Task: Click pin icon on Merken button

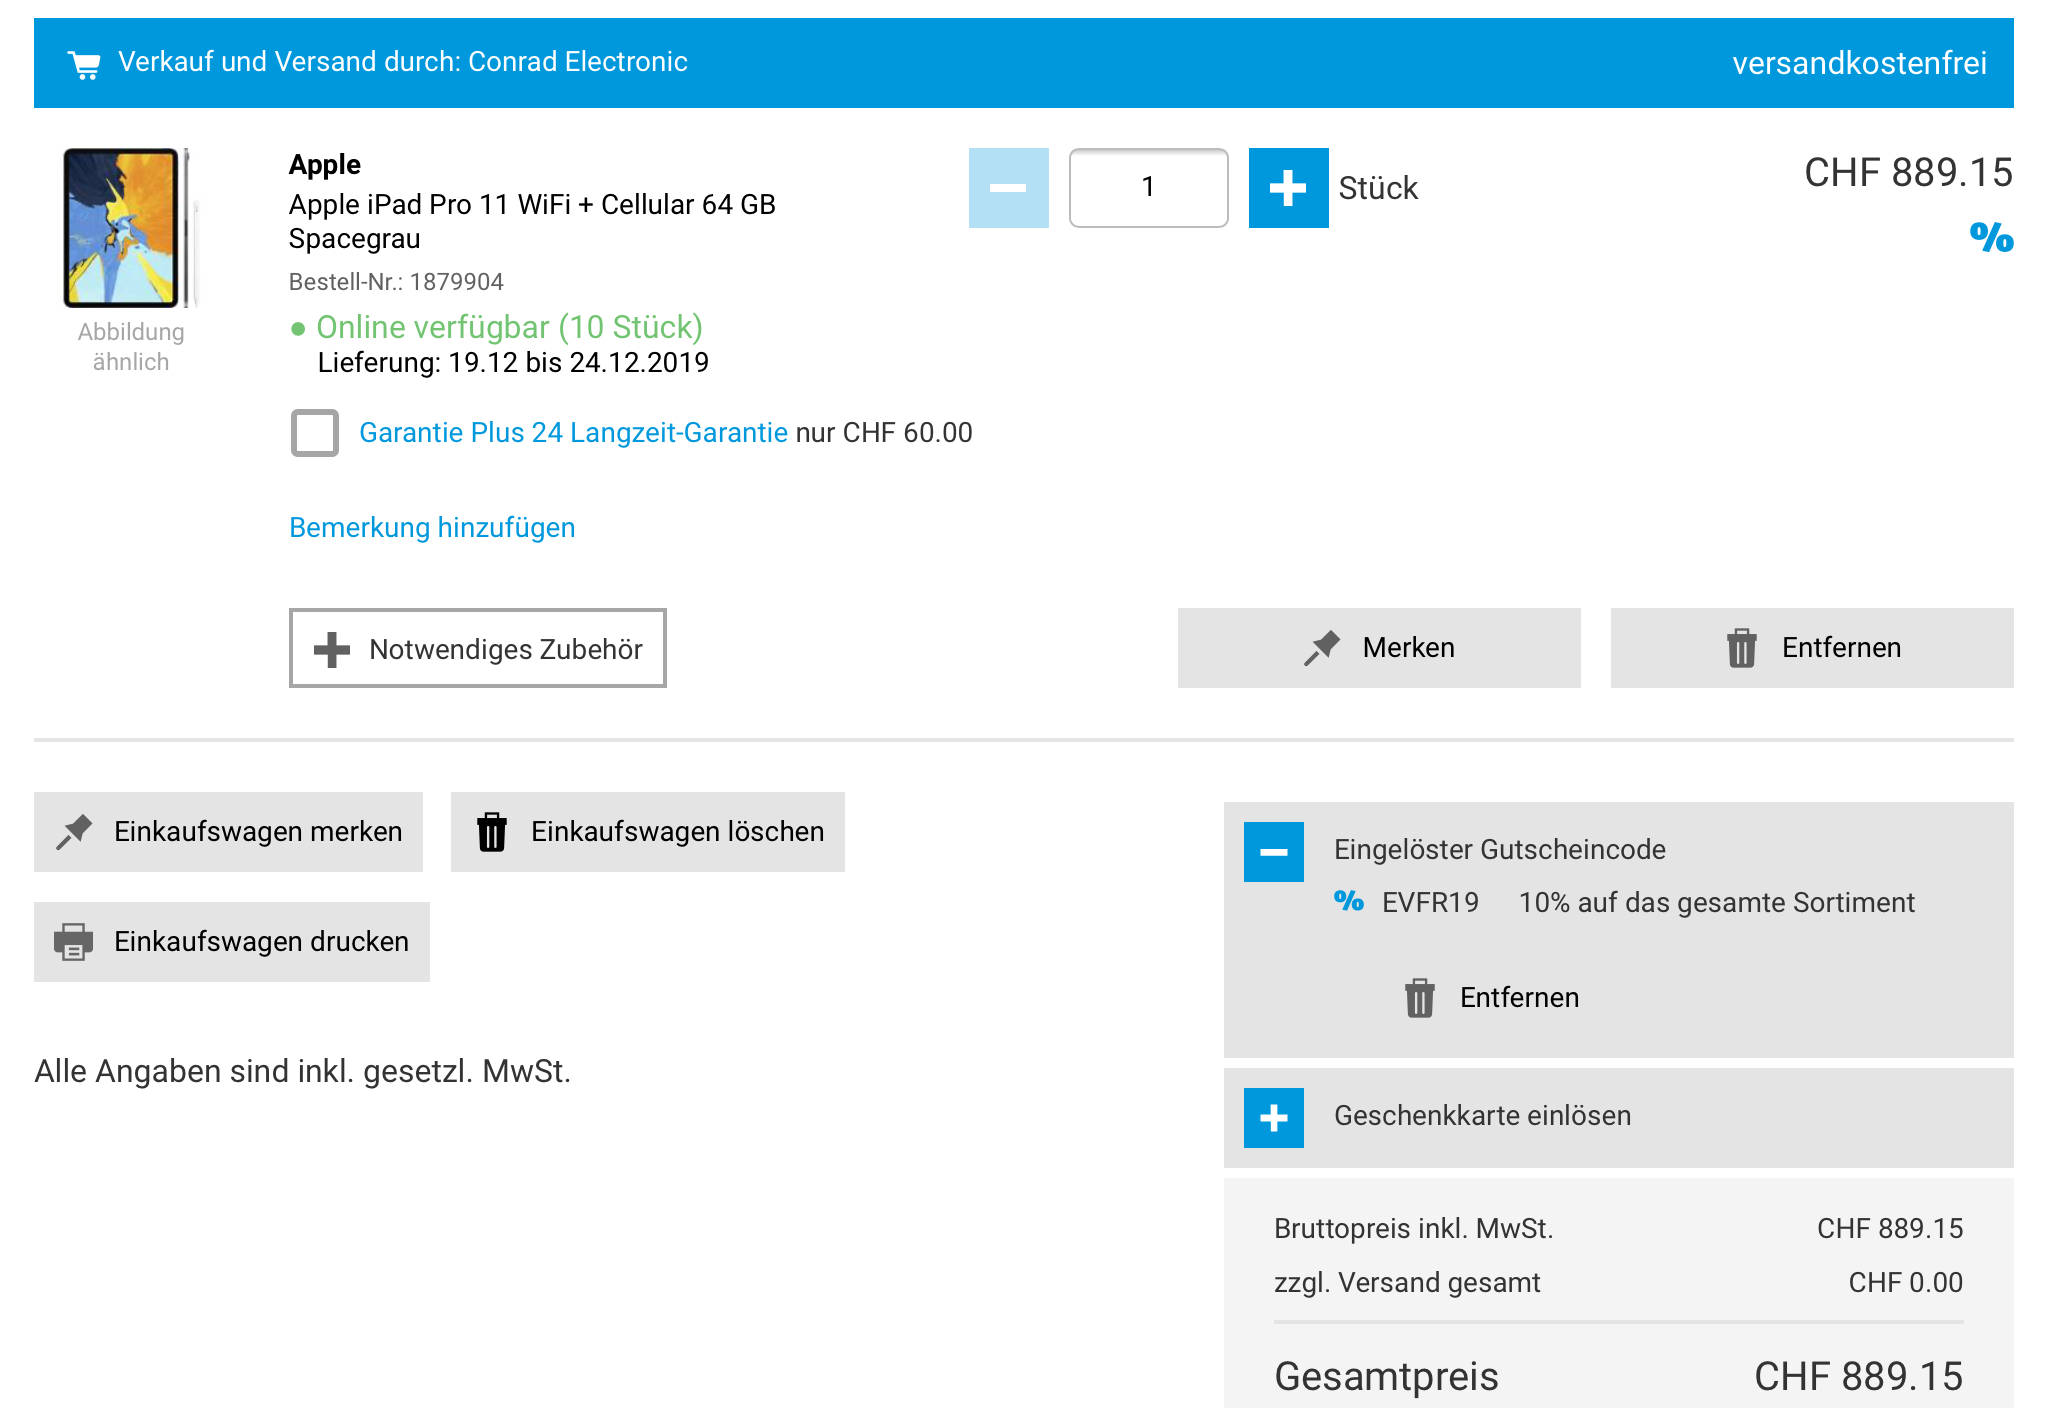Action: (1322, 648)
